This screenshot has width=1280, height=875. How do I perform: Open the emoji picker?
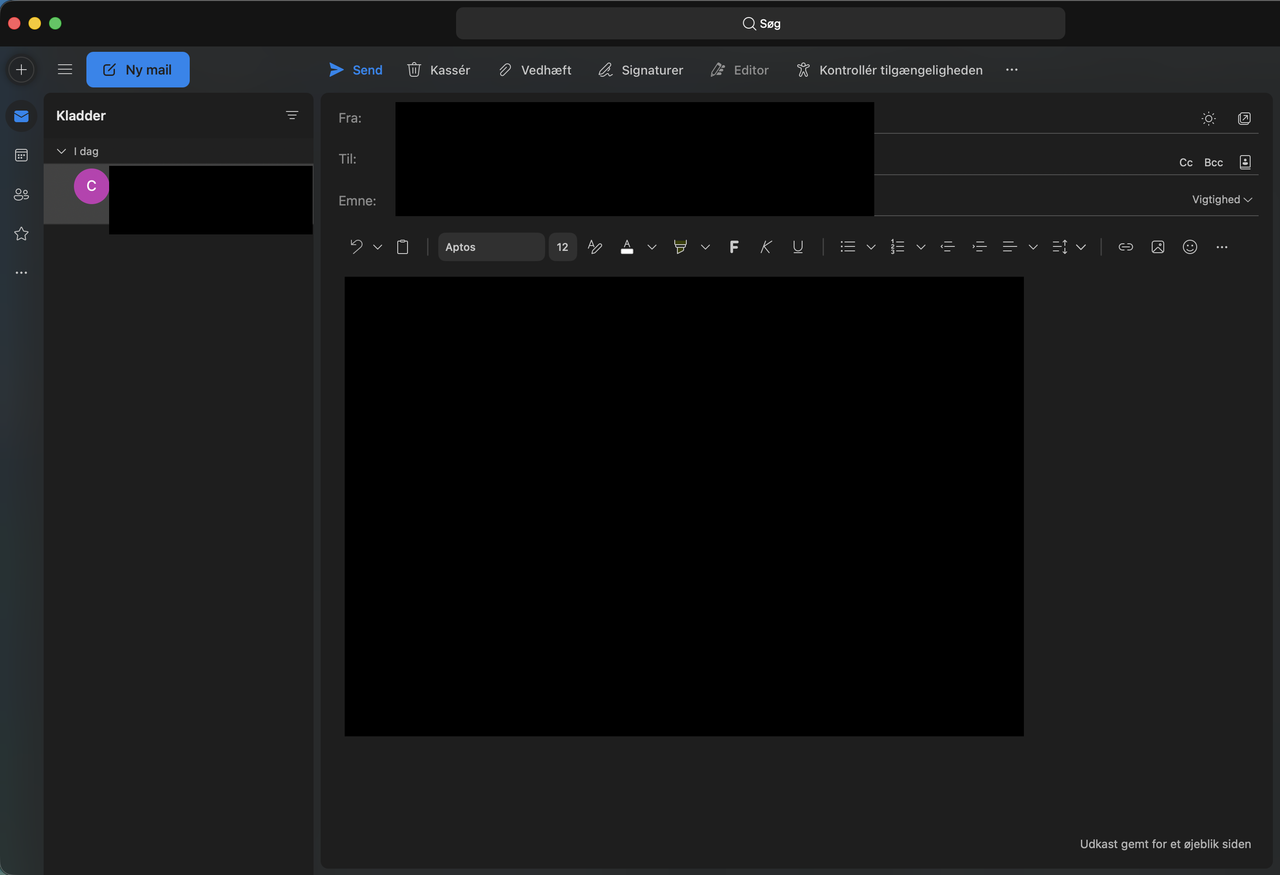pyautogui.click(x=1190, y=247)
